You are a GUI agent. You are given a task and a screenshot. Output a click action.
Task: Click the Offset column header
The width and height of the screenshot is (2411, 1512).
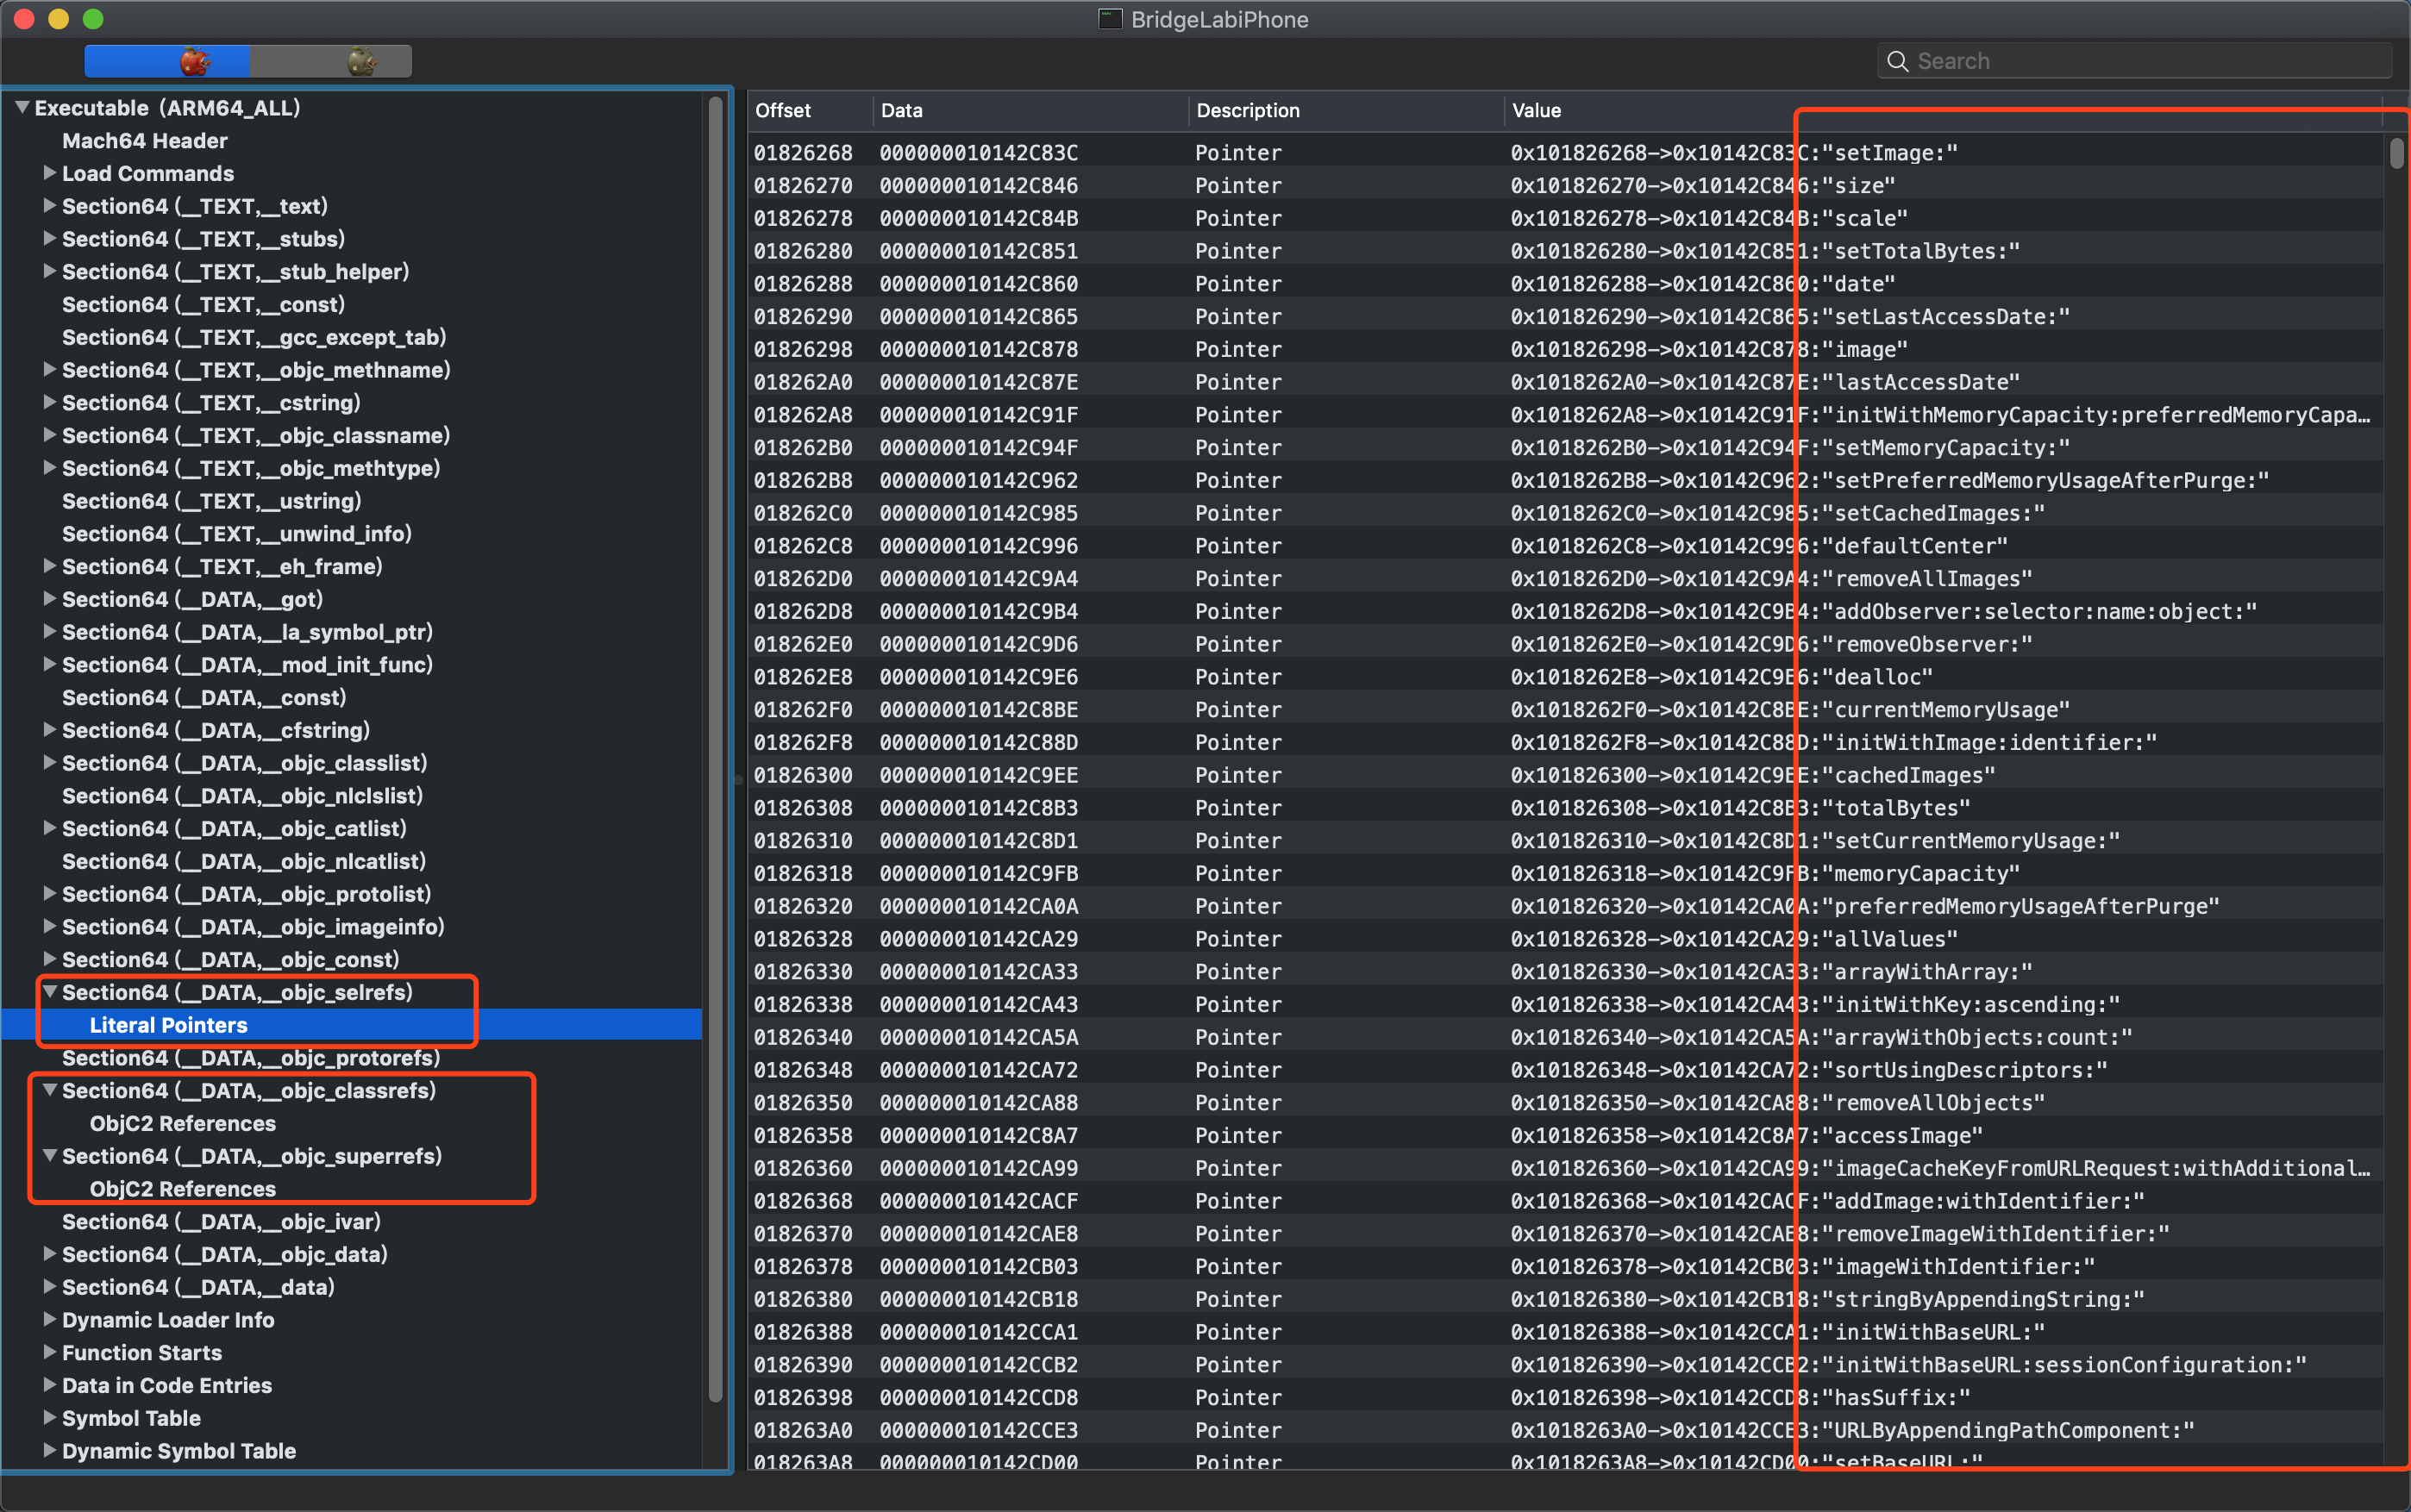(783, 110)
